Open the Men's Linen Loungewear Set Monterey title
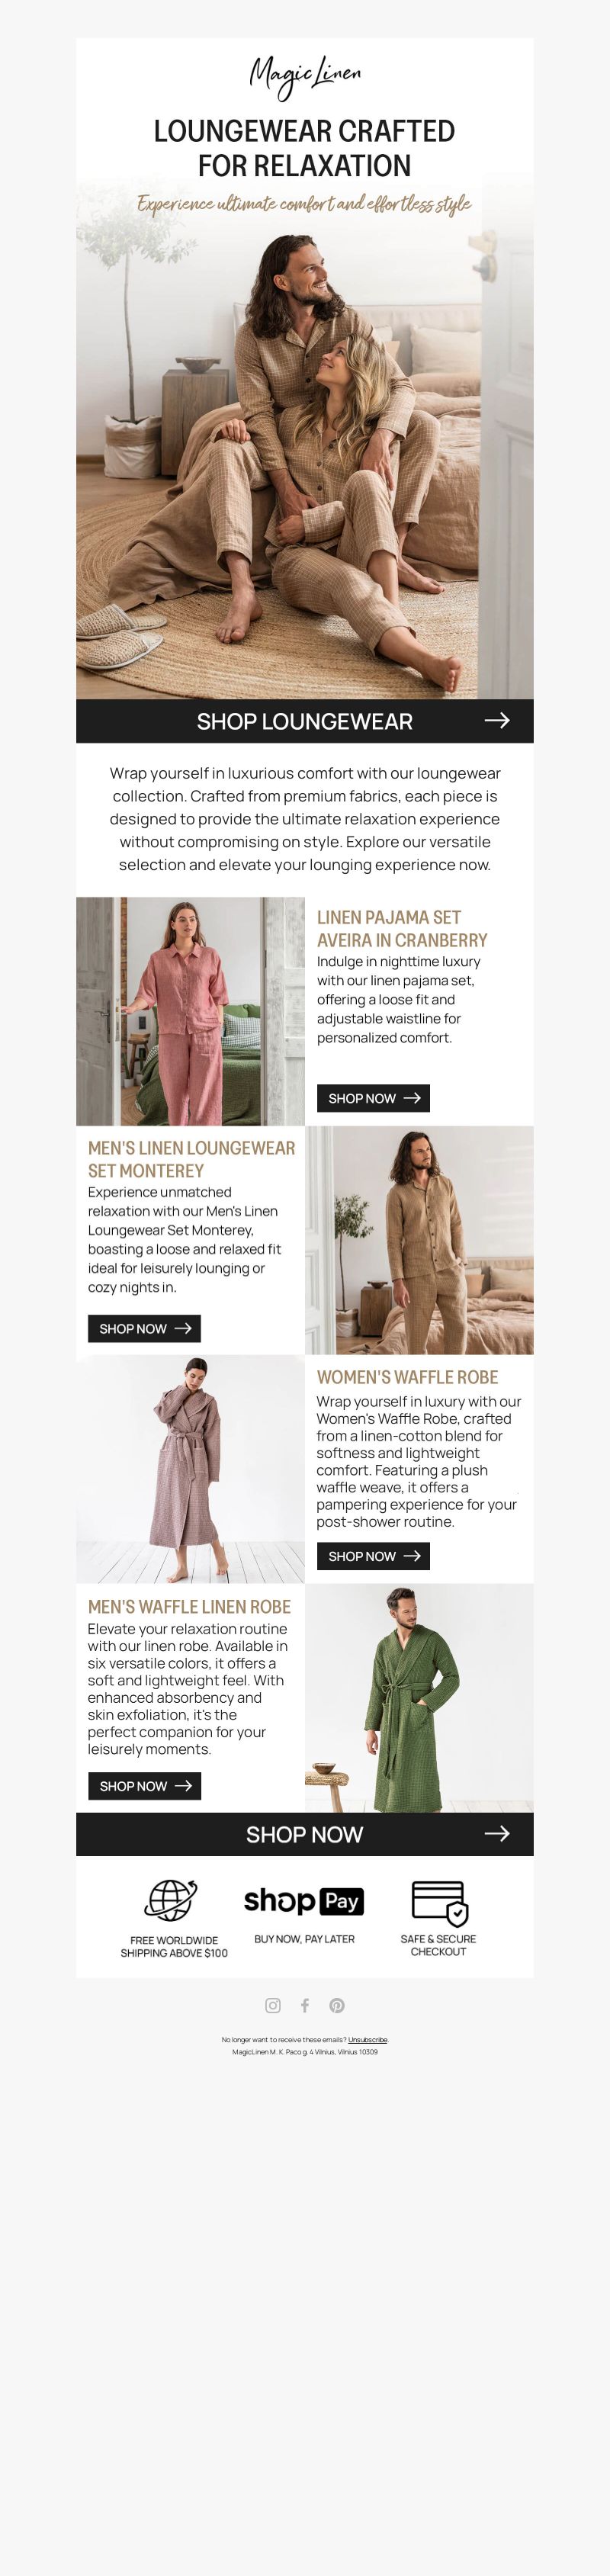 pyautogui.click(x=191, y=1158)
